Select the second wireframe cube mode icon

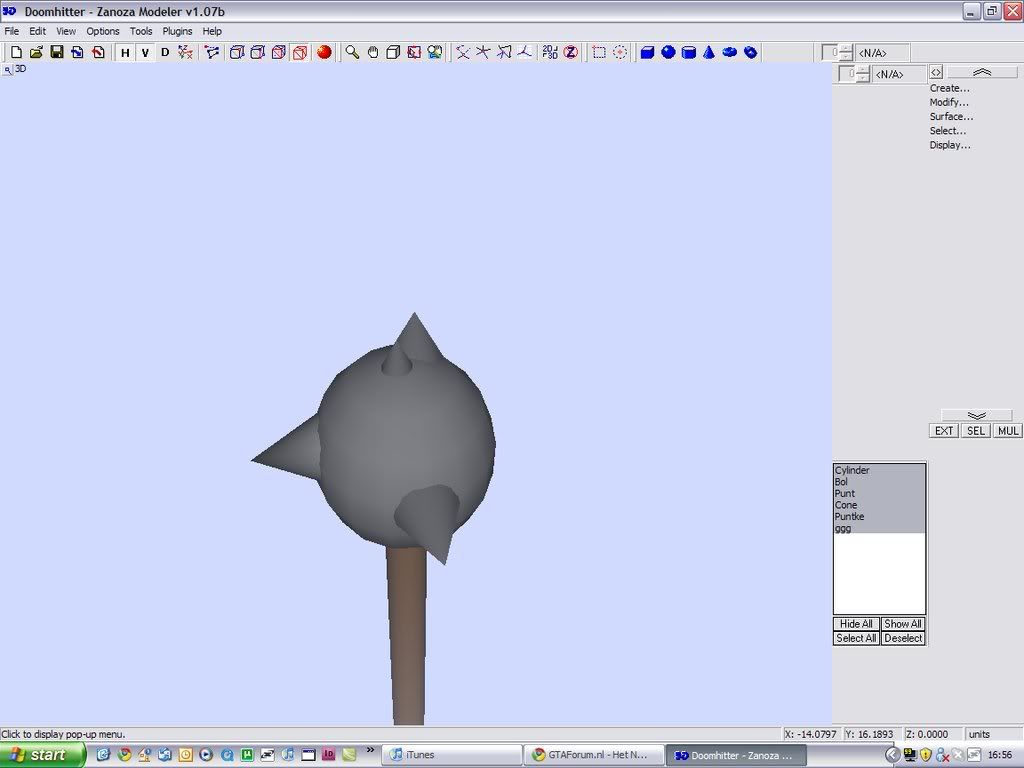[258, 52]
